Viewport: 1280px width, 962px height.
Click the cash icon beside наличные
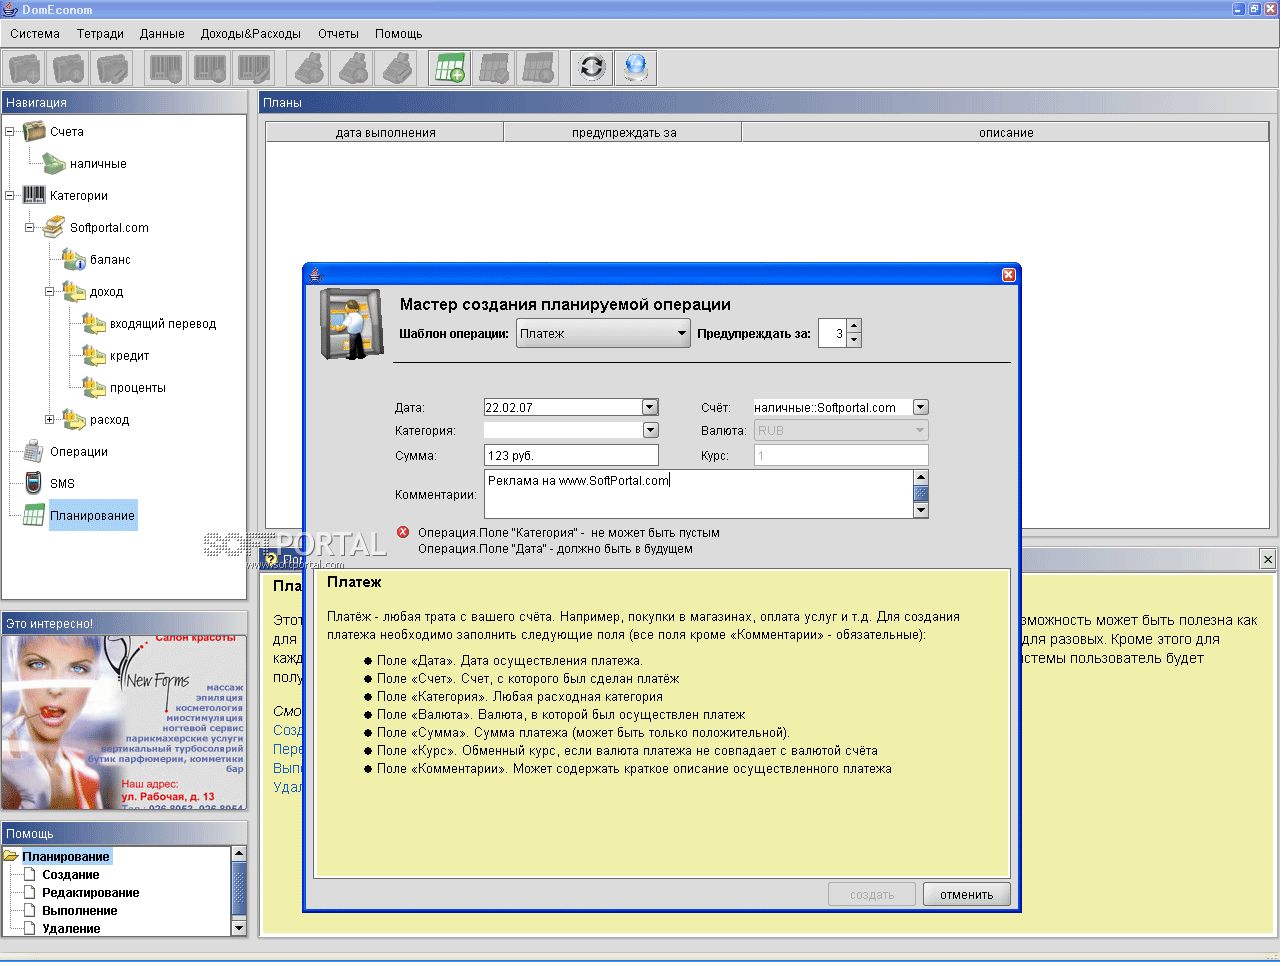(x=54, y=163)
